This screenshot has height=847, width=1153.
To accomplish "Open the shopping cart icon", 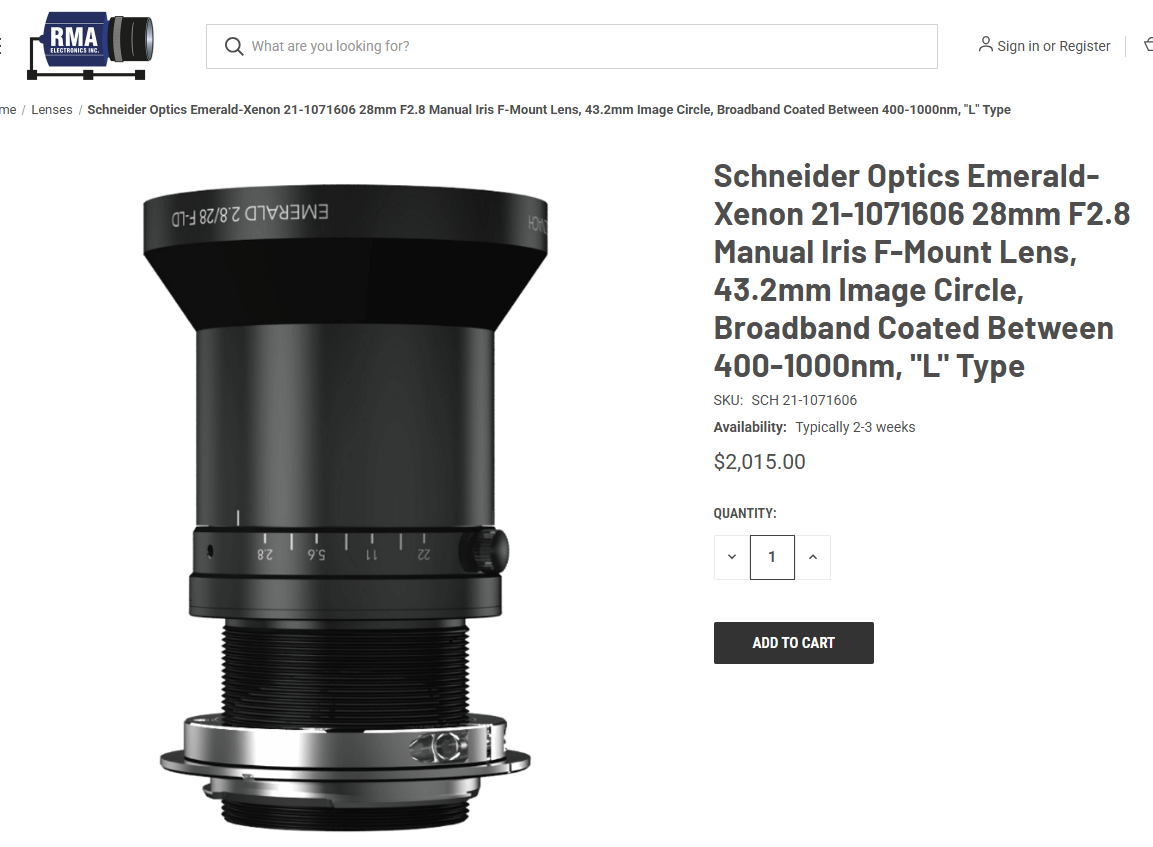I will (x=1149, y=46).
